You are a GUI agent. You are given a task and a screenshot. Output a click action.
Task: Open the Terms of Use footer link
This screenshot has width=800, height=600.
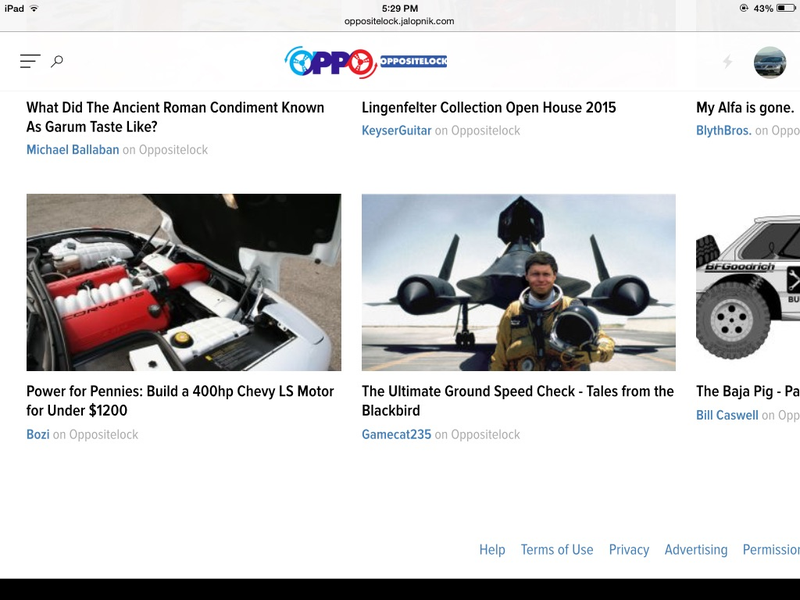[x=557, y=549]
